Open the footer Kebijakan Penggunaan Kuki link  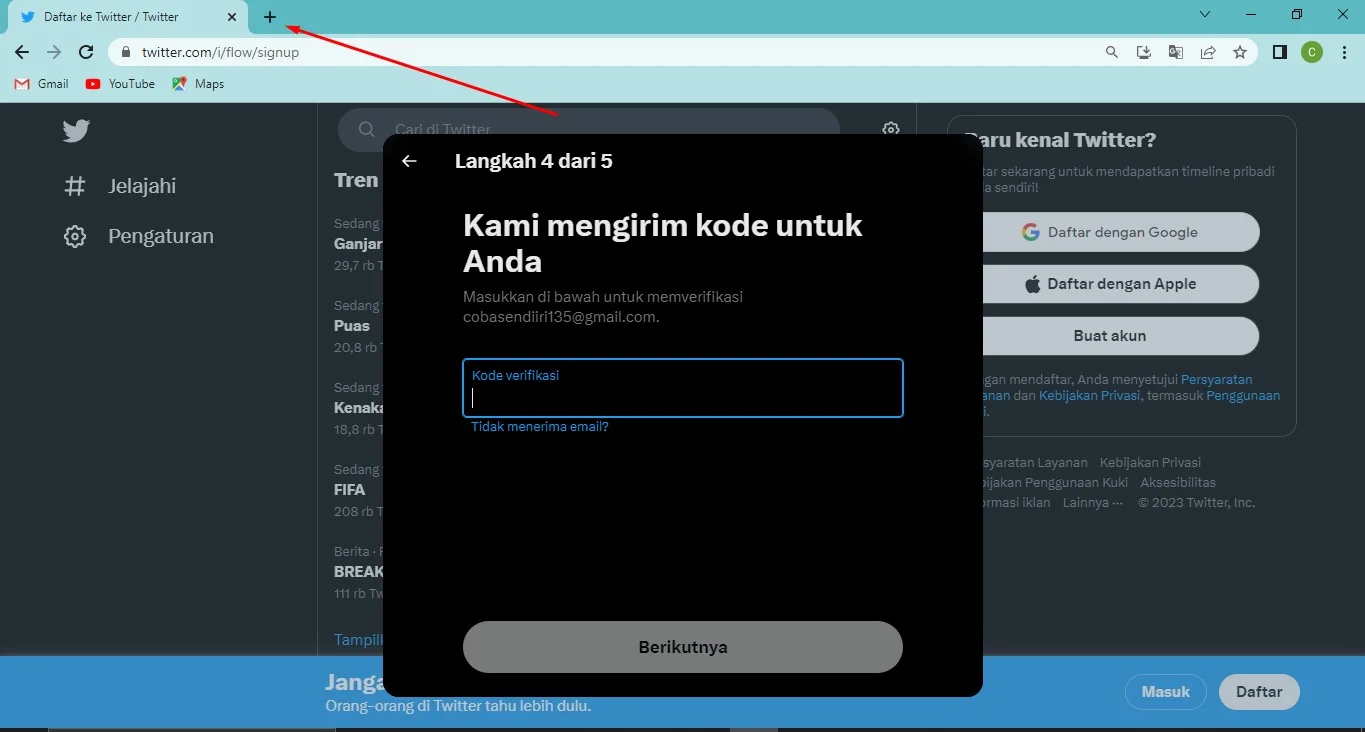pyautogui.click(x=1056, y=483)
